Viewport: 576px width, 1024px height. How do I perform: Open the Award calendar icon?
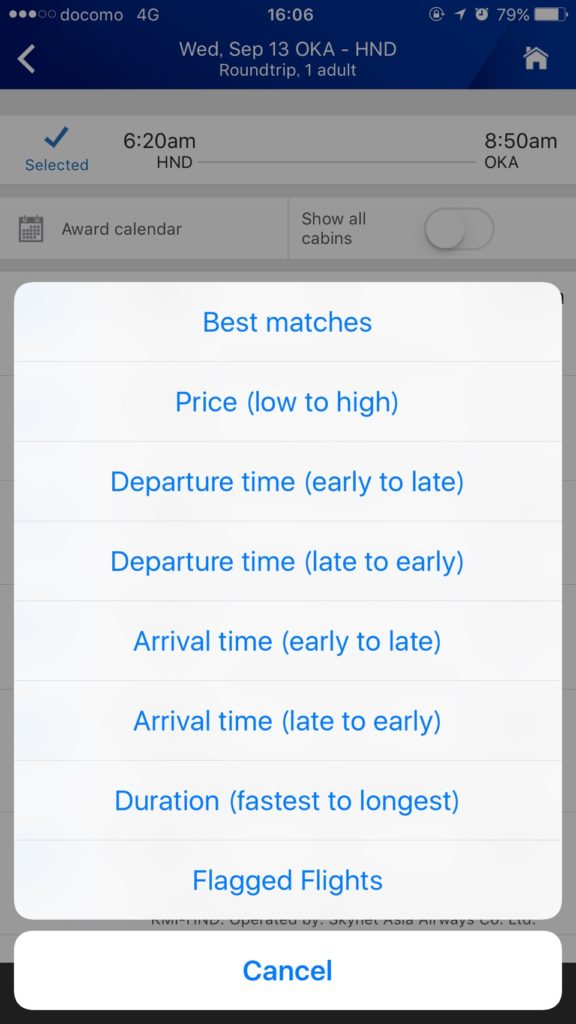pyautogui.click(x=31, y=229)
